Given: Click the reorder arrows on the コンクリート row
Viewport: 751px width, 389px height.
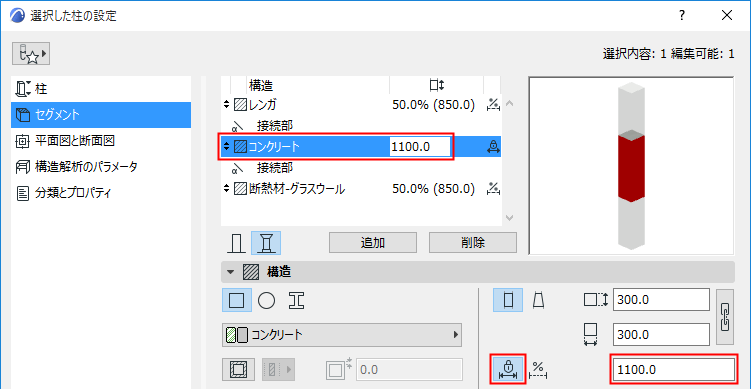Looking at the screenshot, I should tap(227, 147).
